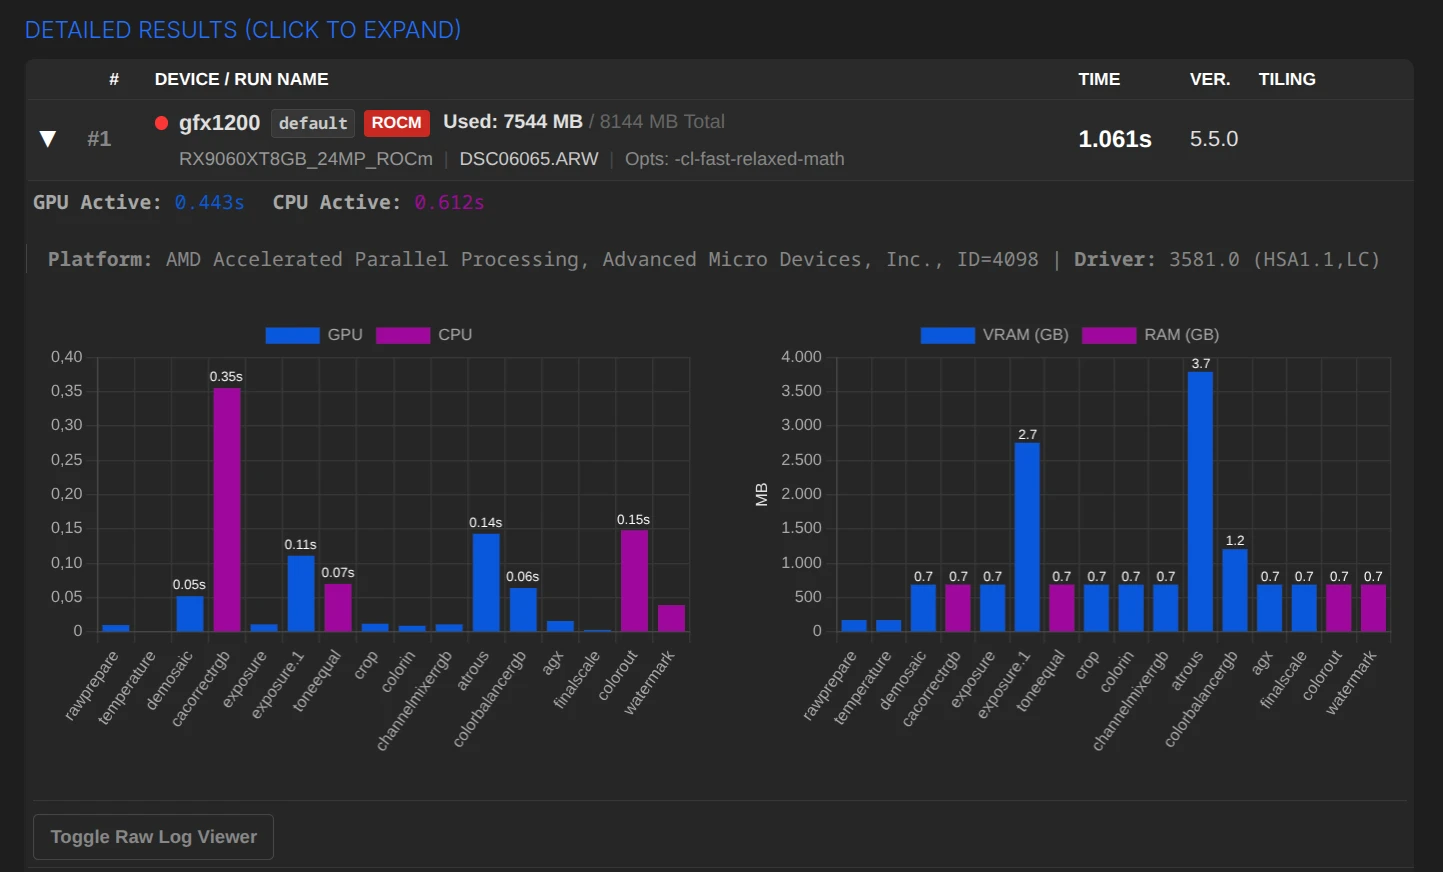Toggle VRAM (GB) series in the memory legend
This screenshot has width=1443, height=872.
tap(994, 335)
